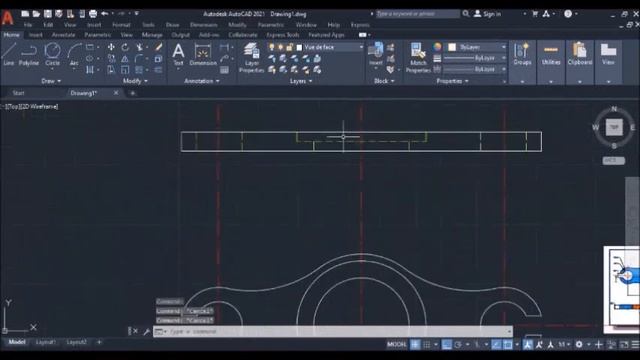Click the Text annotation tool

178,55
